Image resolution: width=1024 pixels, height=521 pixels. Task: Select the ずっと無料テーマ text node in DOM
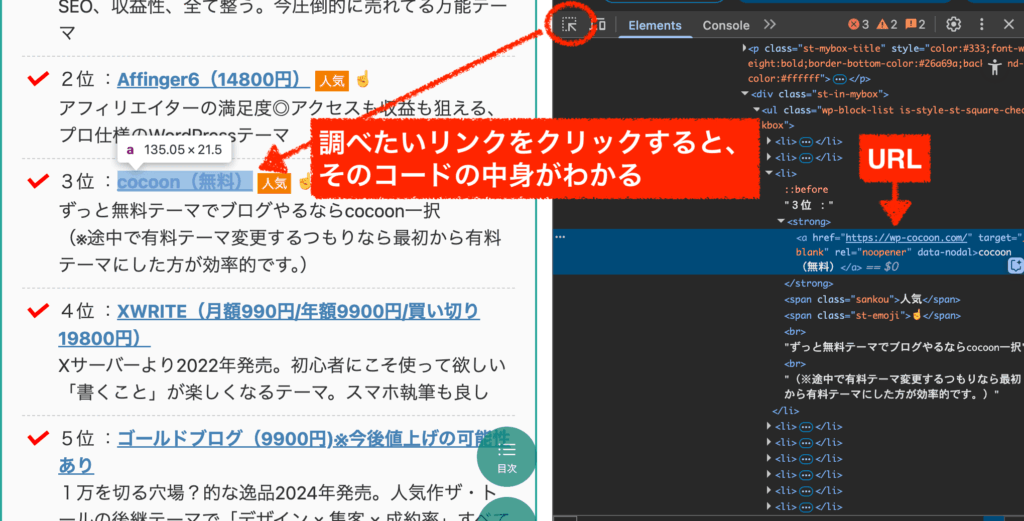click(903, 347)
